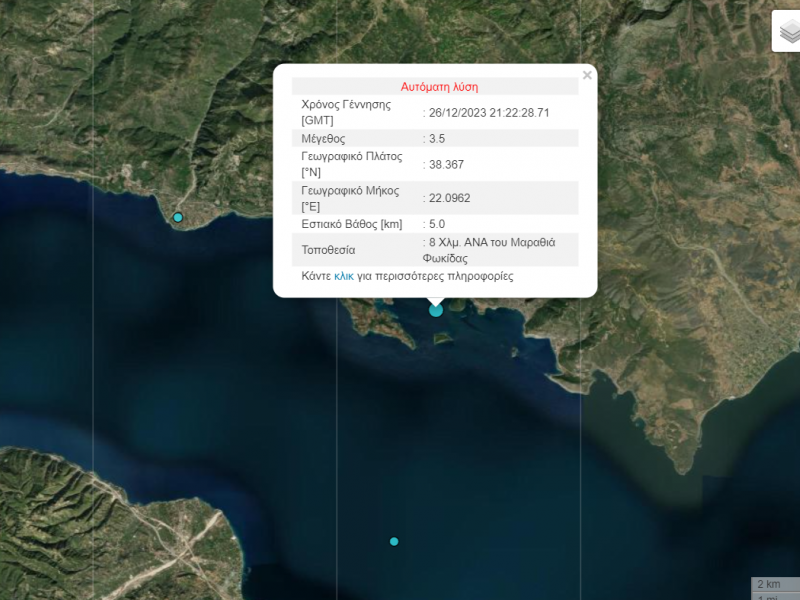Select the magnitude value 3.5

[434, 137]
